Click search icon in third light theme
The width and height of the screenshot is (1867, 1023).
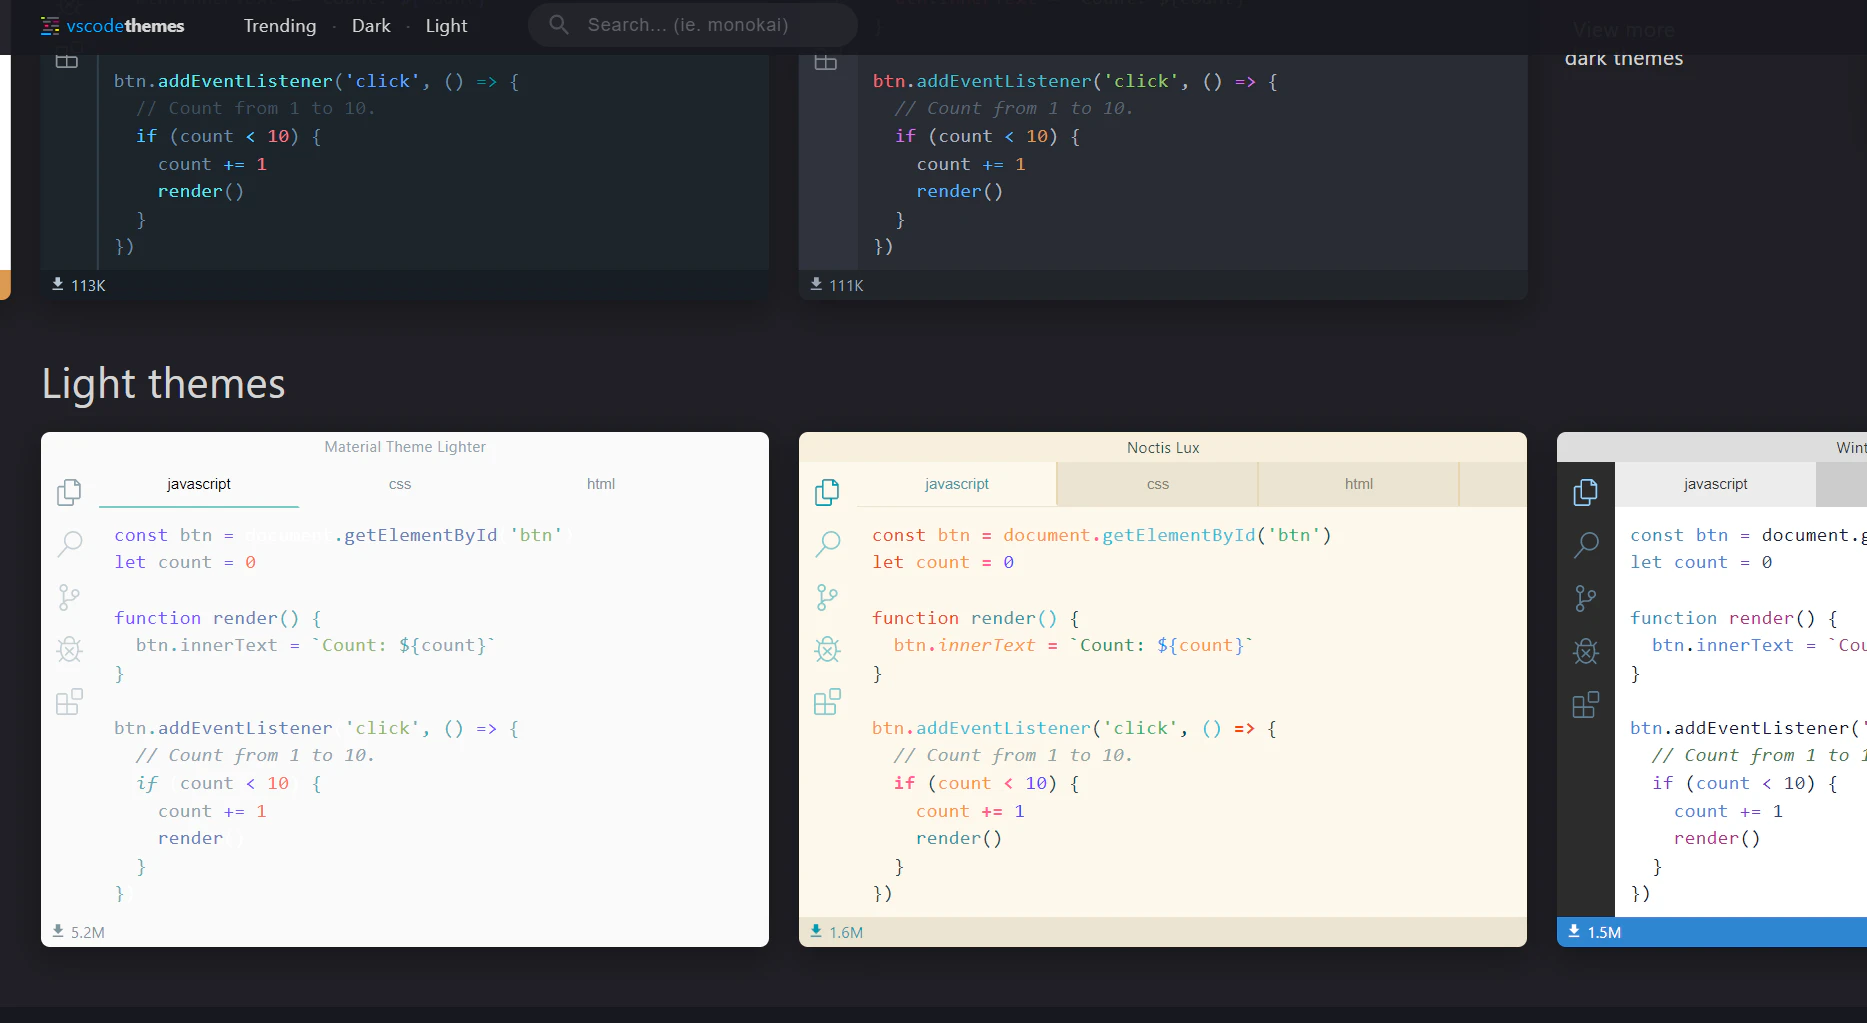pyautogui.click(x=1585, y=545)
